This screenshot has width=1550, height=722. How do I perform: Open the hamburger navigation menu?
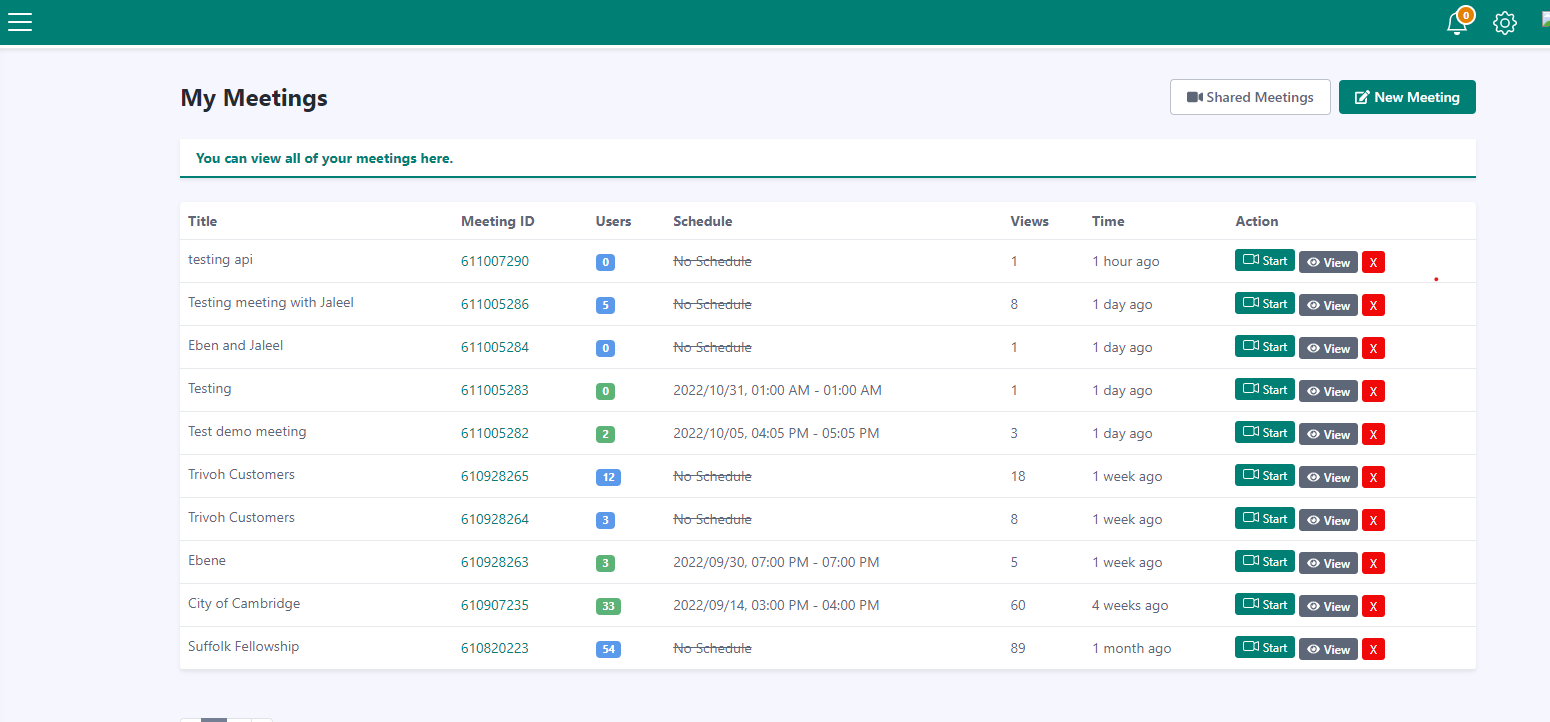point(20,22)
